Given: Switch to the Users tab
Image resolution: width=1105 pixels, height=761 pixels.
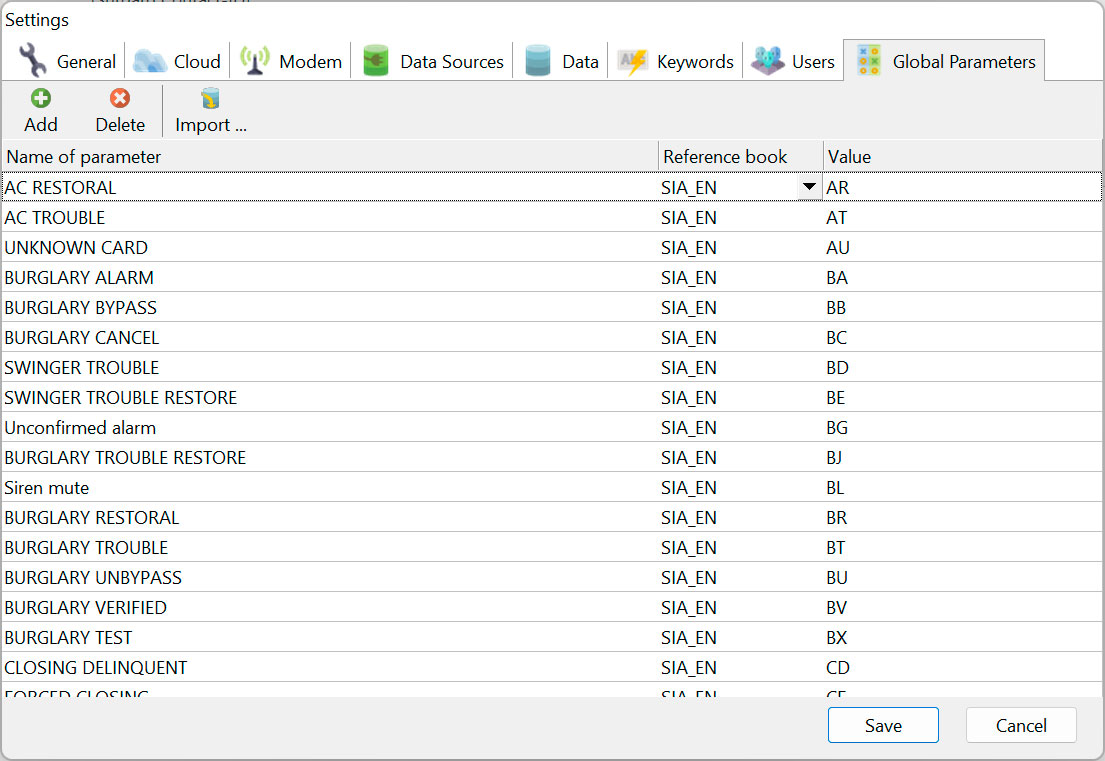Looking at the screenshot, I should click(794, 61).
